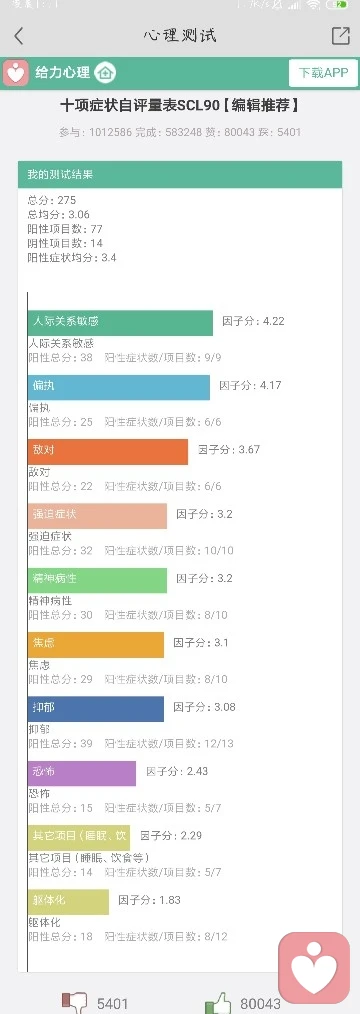Click the 下载APP button
This screenshot has width=360, height=1014.
[323, 72]
